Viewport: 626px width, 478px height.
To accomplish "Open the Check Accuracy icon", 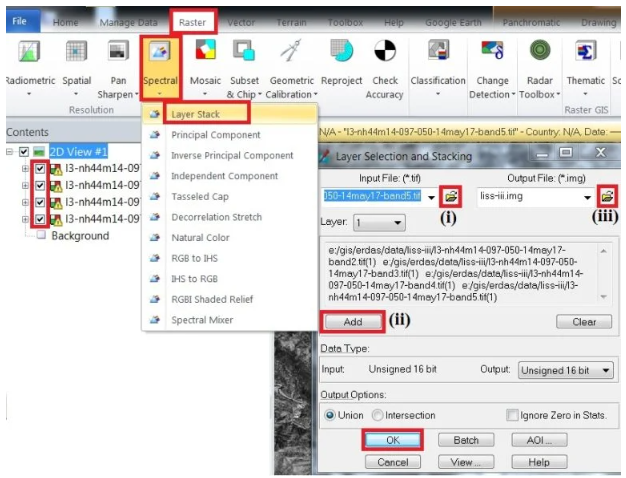I will click(x=385, y=50).
